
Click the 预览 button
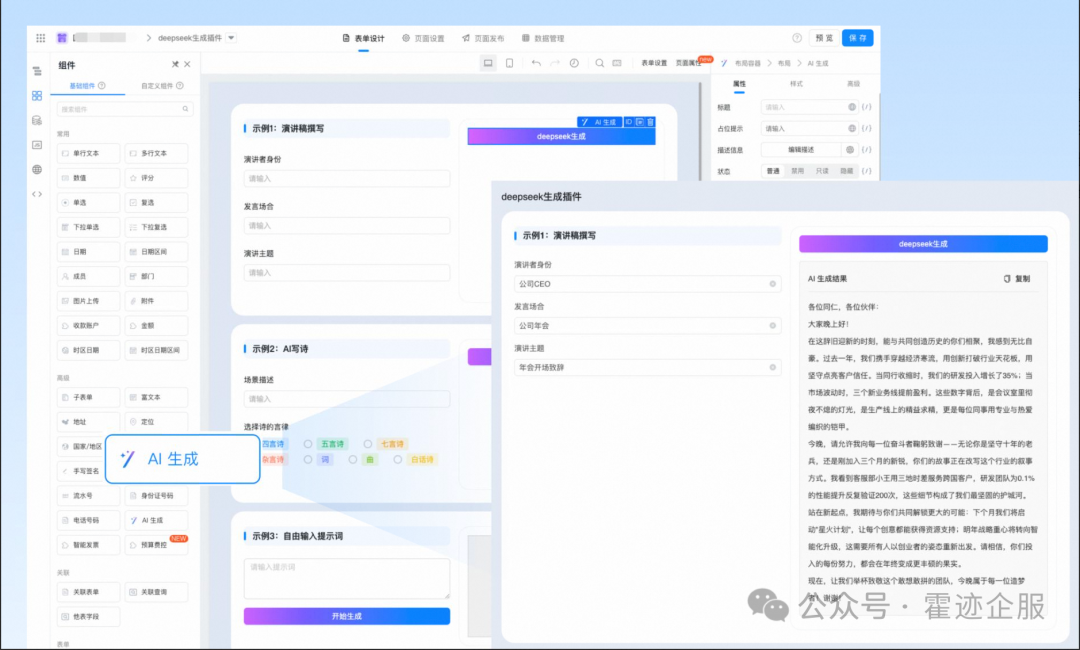tap(824, 38)
